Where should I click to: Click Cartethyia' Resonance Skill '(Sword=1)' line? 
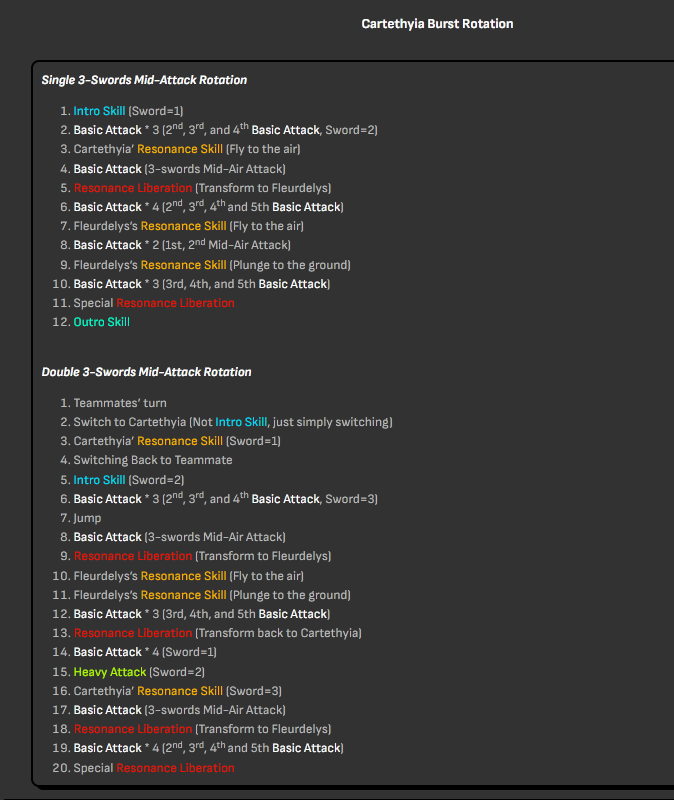(x=177, y=441)
